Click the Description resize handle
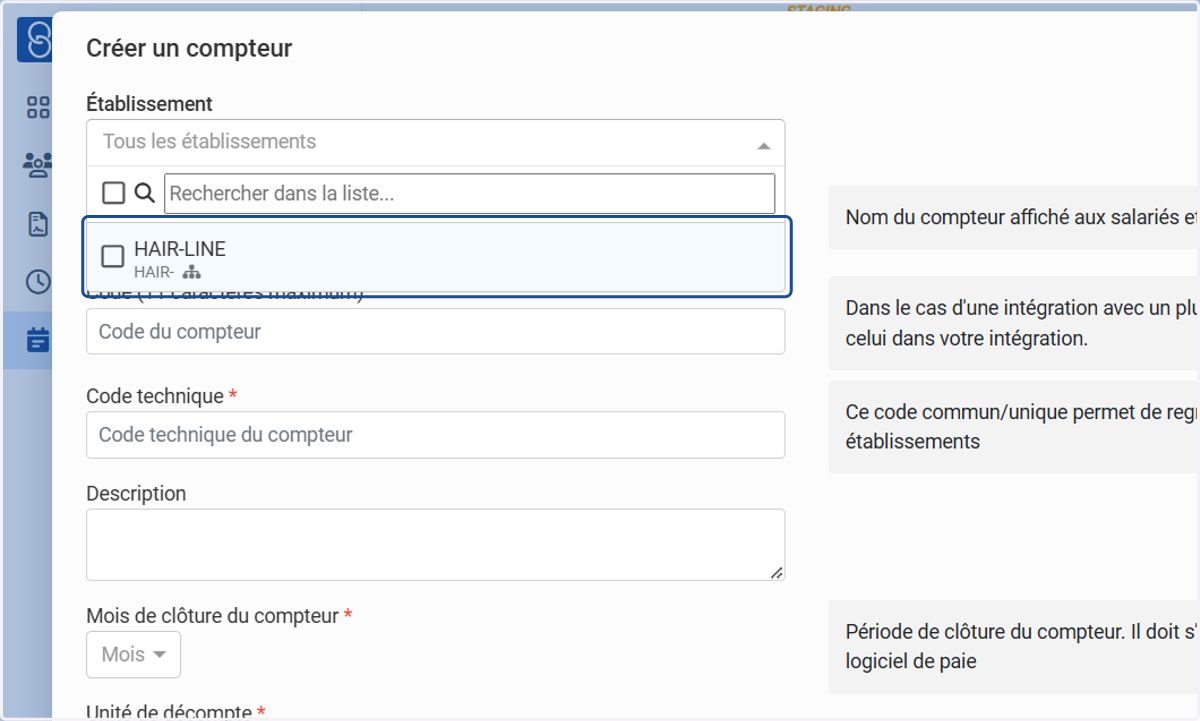1200x721 pixels. tap(777, 572)
